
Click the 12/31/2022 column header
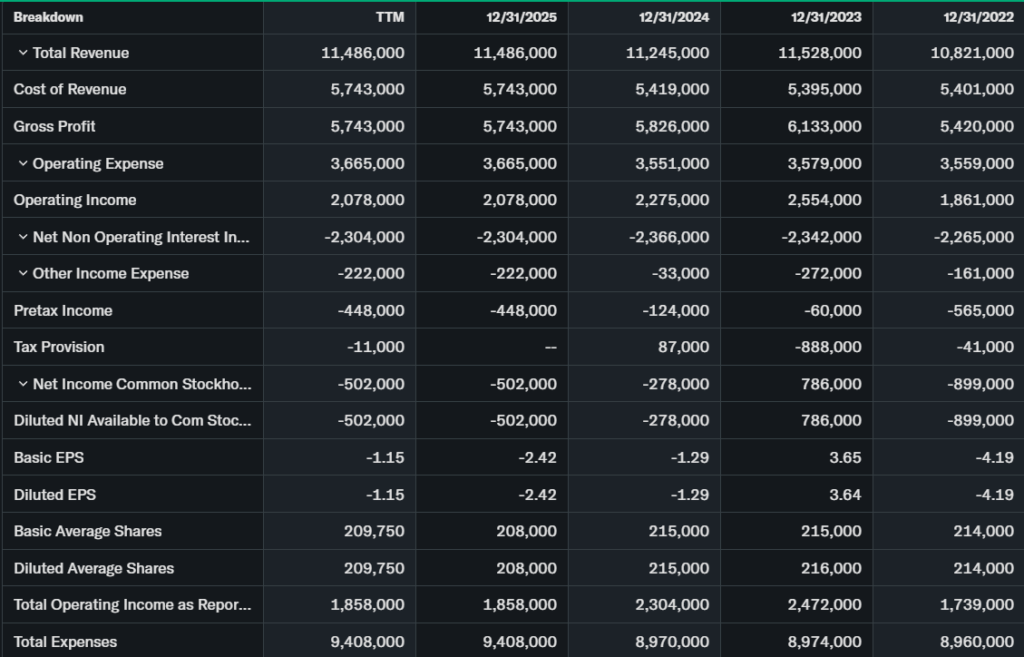click(978, 17)
